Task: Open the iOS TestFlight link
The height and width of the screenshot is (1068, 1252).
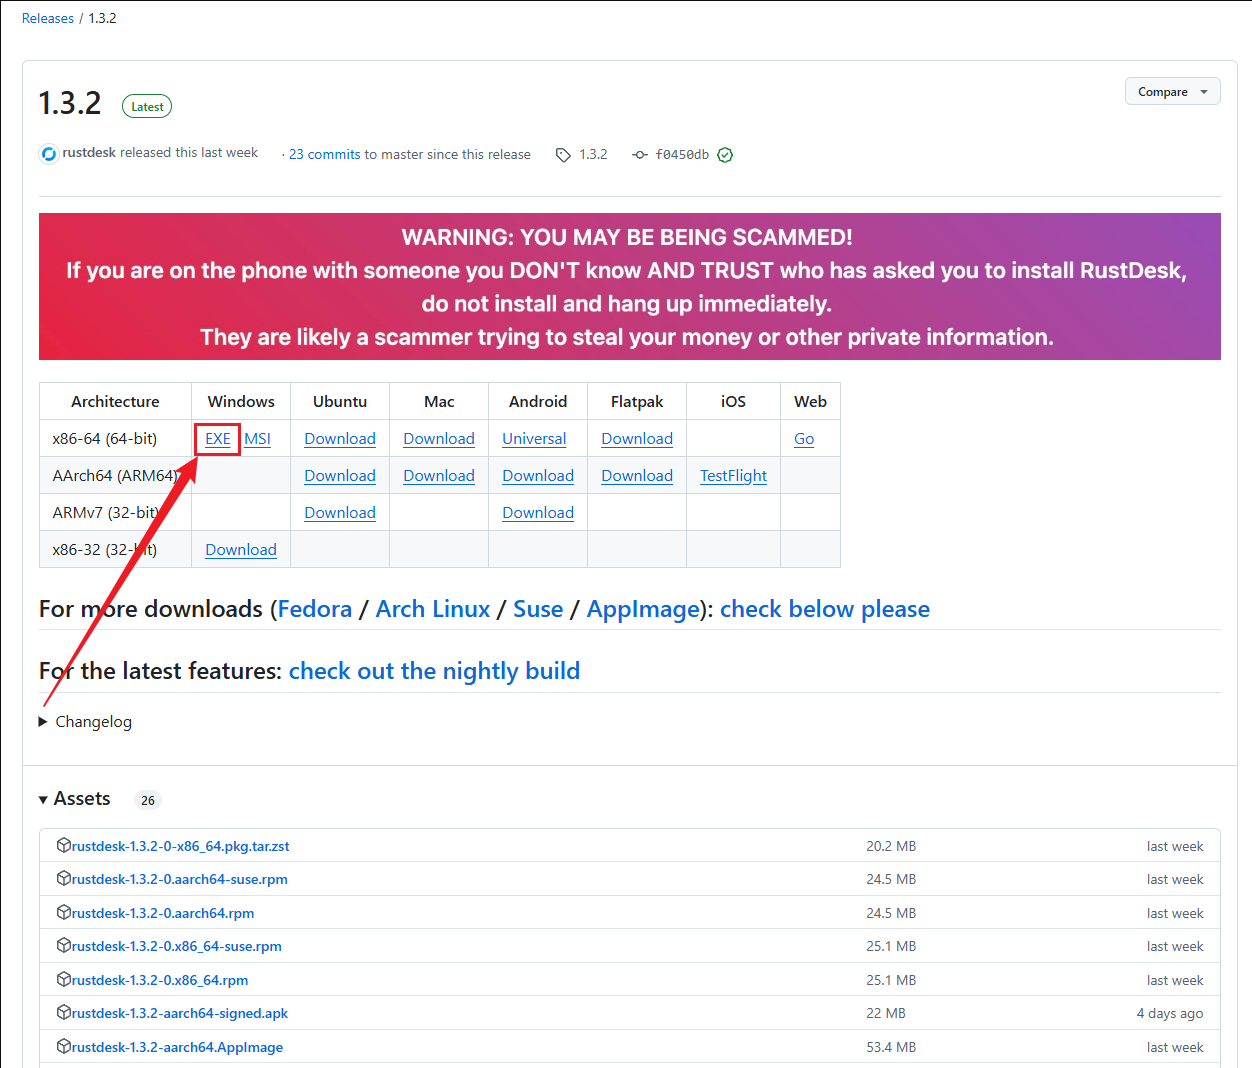Action: pyautogui.click(x=733, y=476)
